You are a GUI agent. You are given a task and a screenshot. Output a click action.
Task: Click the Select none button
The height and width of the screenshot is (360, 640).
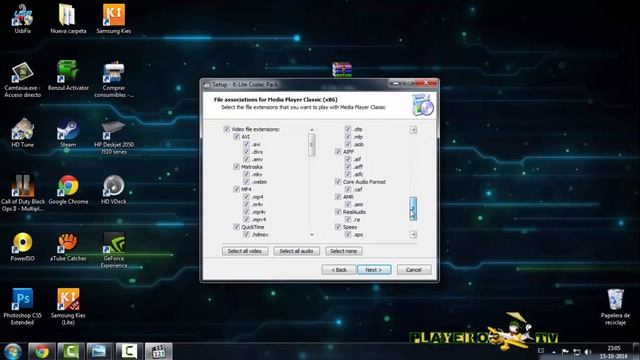[344, 251]
